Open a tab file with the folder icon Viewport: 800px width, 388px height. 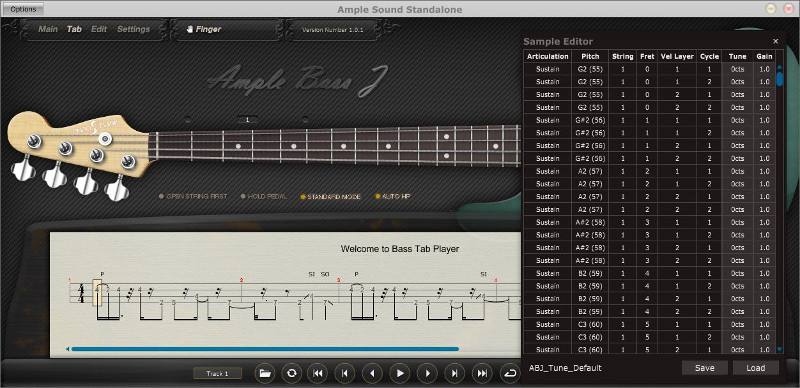[x=264, y=373]
